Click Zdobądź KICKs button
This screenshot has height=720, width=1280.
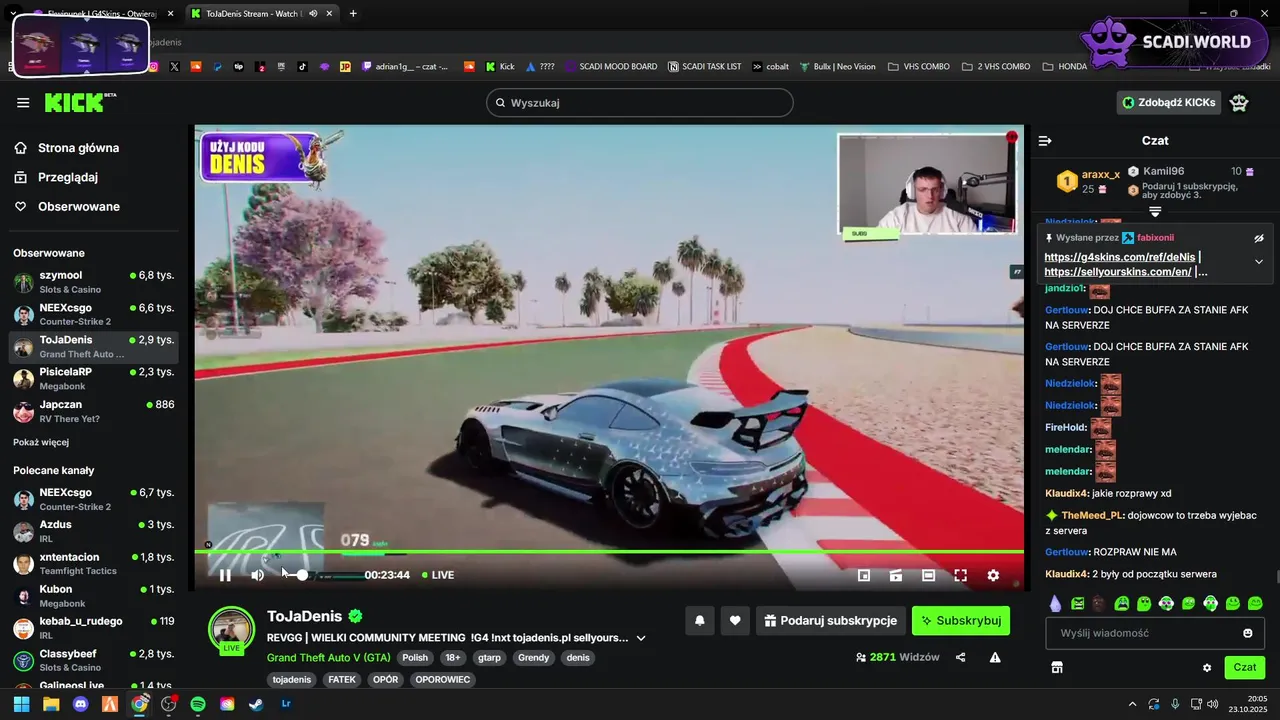pos(1169,102)
